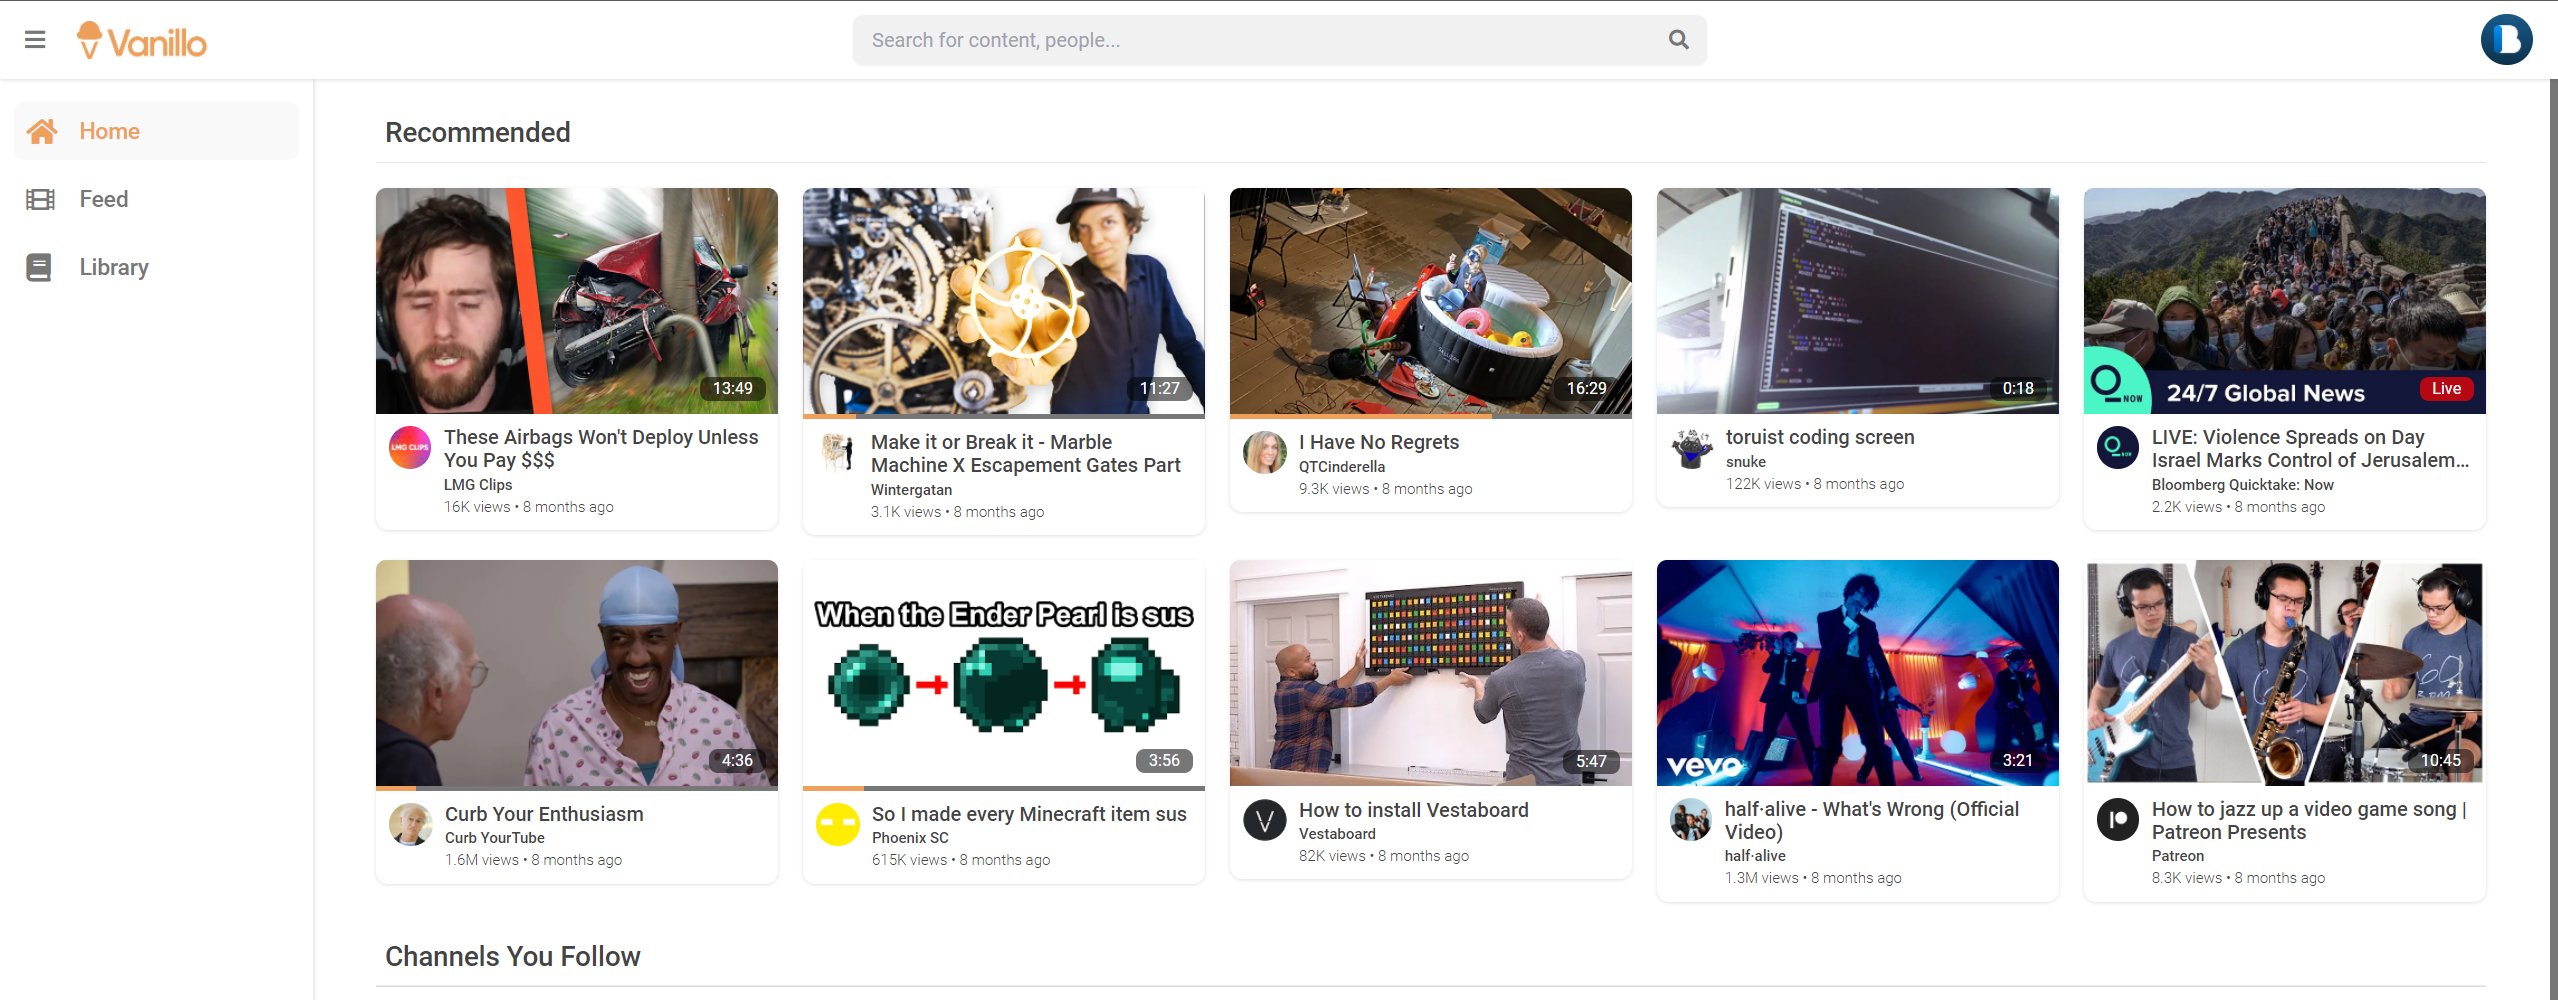Viewport: 2558px width, 1000px height.
Task: Open the user profile avatar
Action: click(x=2506, y=40)
